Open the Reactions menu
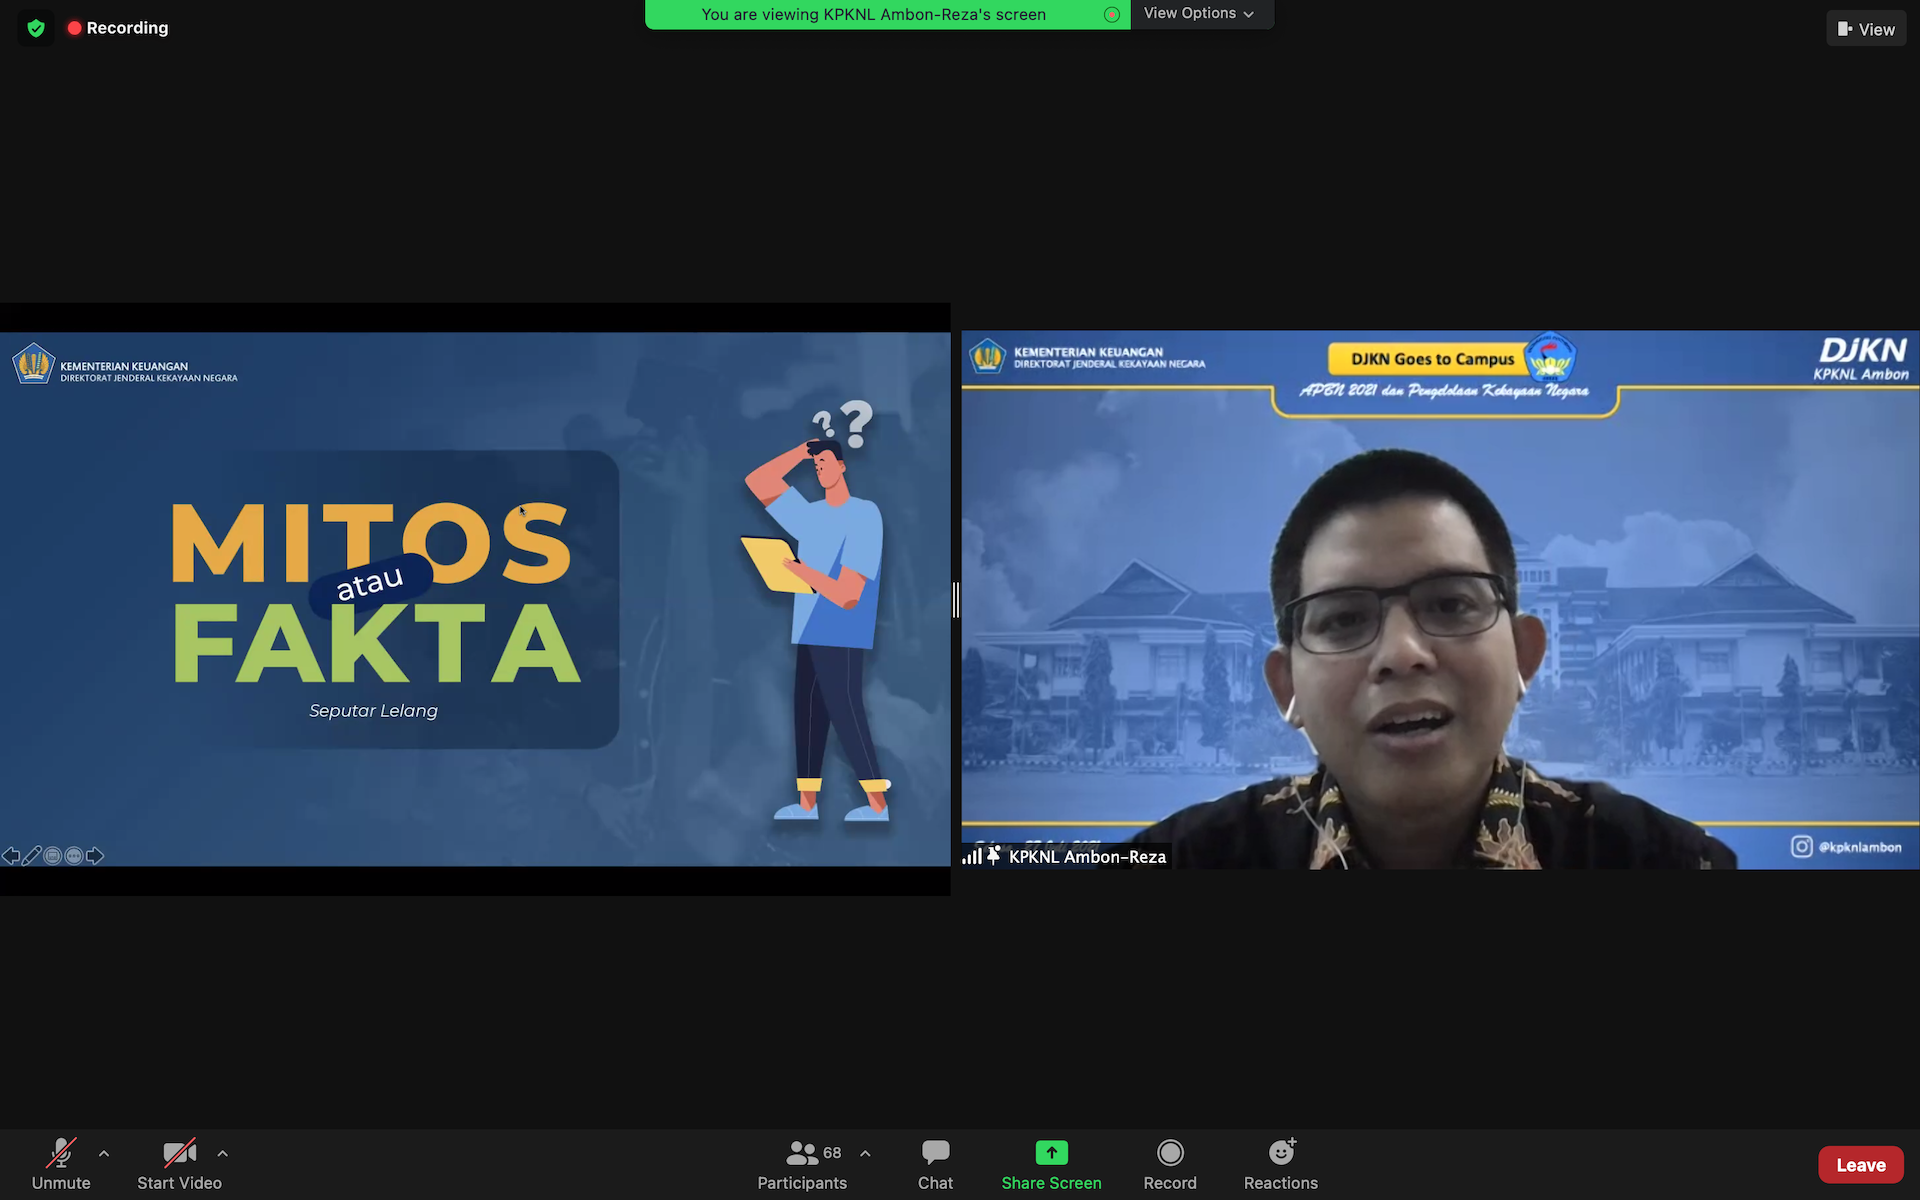 point(1280,1165)
